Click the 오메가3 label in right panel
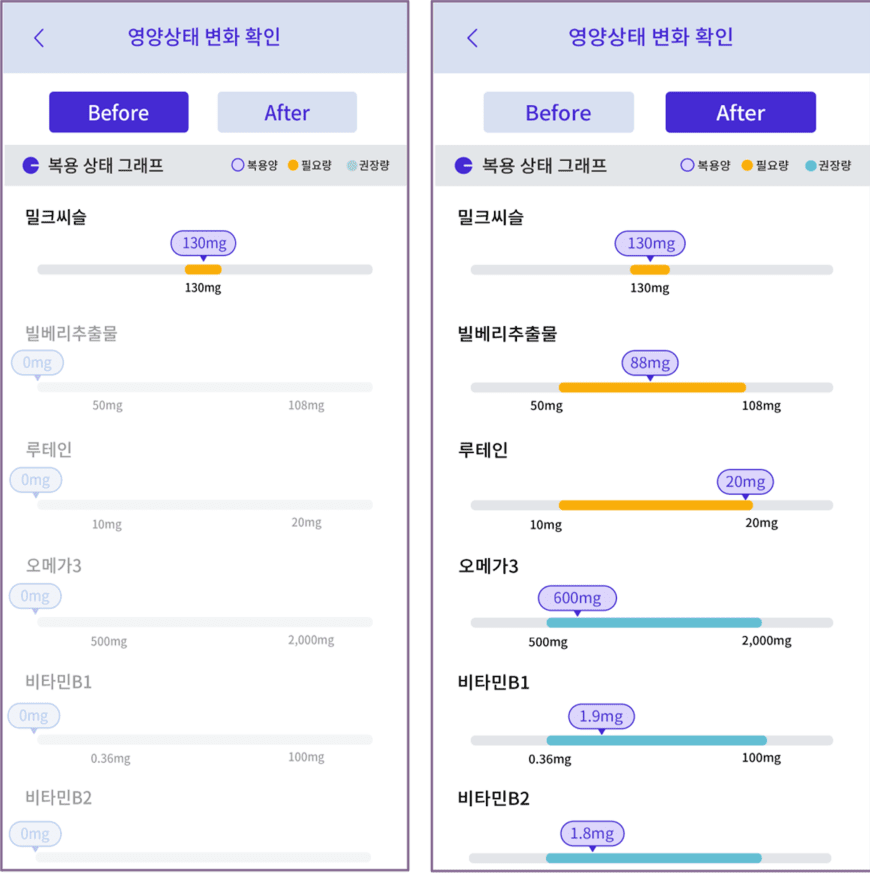870x873 pixels. coord(487,566)
